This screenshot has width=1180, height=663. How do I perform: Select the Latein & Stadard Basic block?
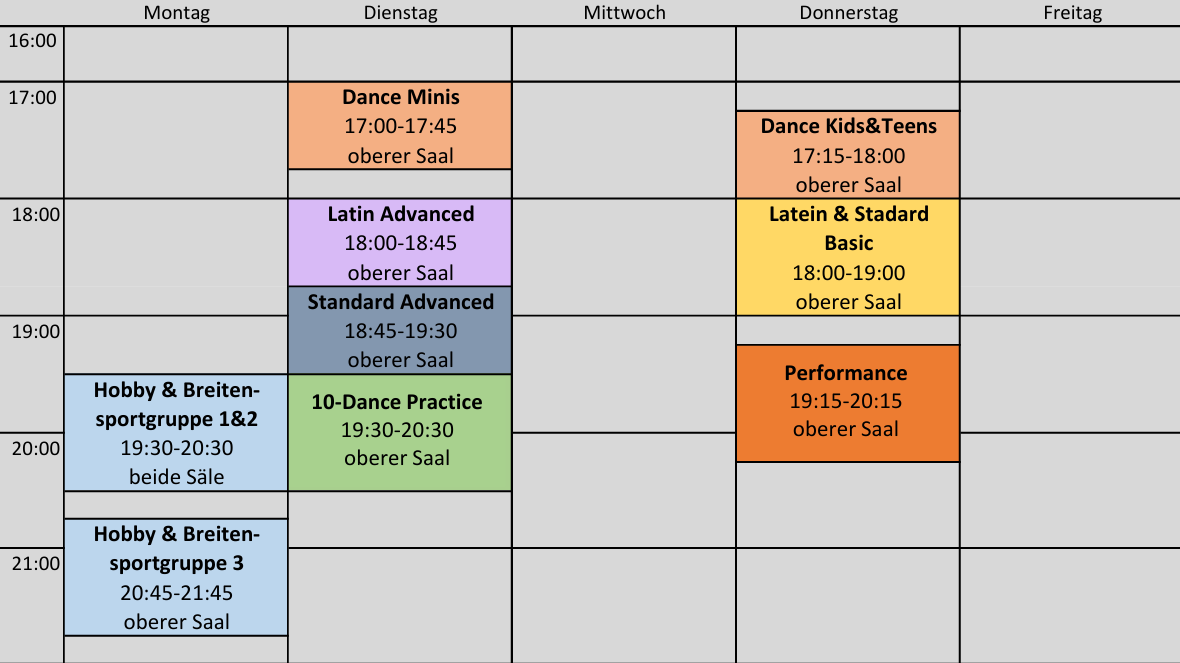coord(848,257)
